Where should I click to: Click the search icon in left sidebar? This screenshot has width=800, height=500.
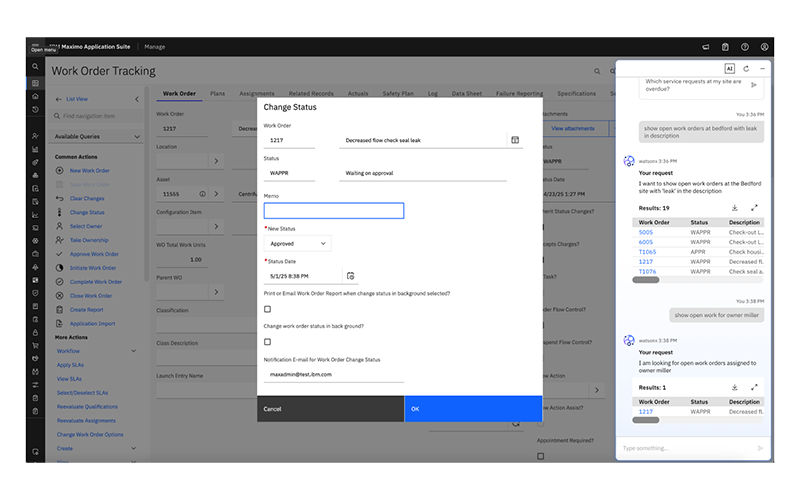pos(36,67)
